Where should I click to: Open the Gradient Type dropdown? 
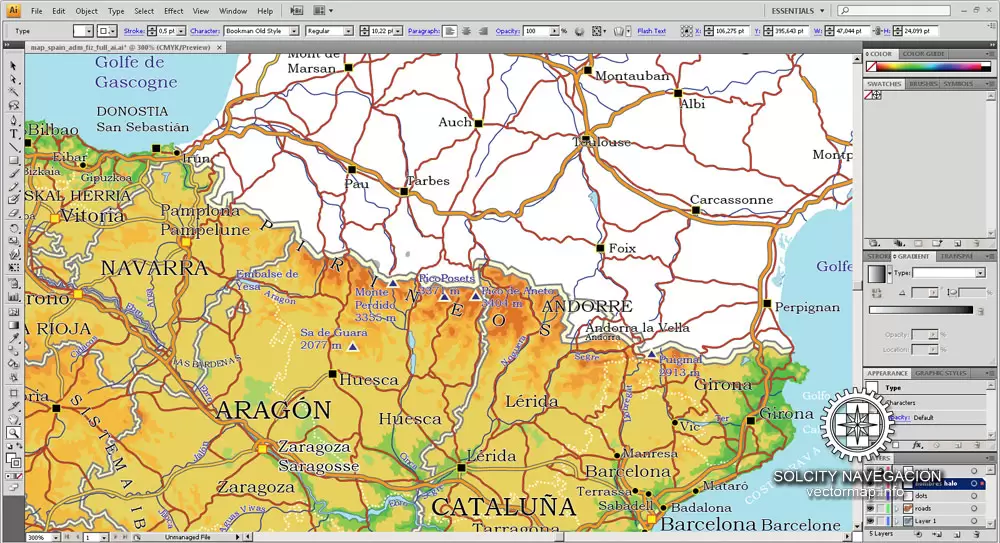pos(980,272)
